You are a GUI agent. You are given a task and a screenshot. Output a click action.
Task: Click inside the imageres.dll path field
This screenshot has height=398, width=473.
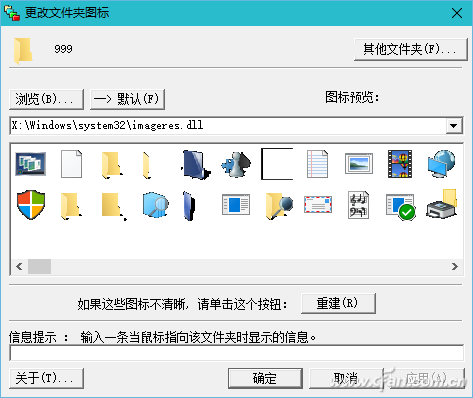tap(228, 126)
